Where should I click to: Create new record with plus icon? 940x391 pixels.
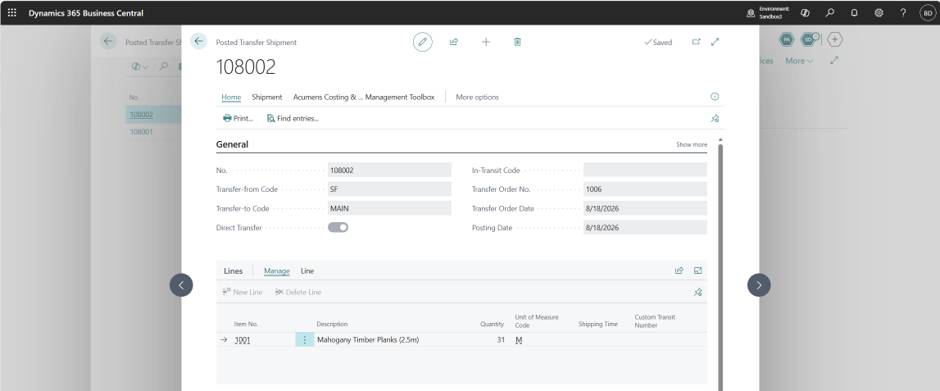(x=486, y=42)
